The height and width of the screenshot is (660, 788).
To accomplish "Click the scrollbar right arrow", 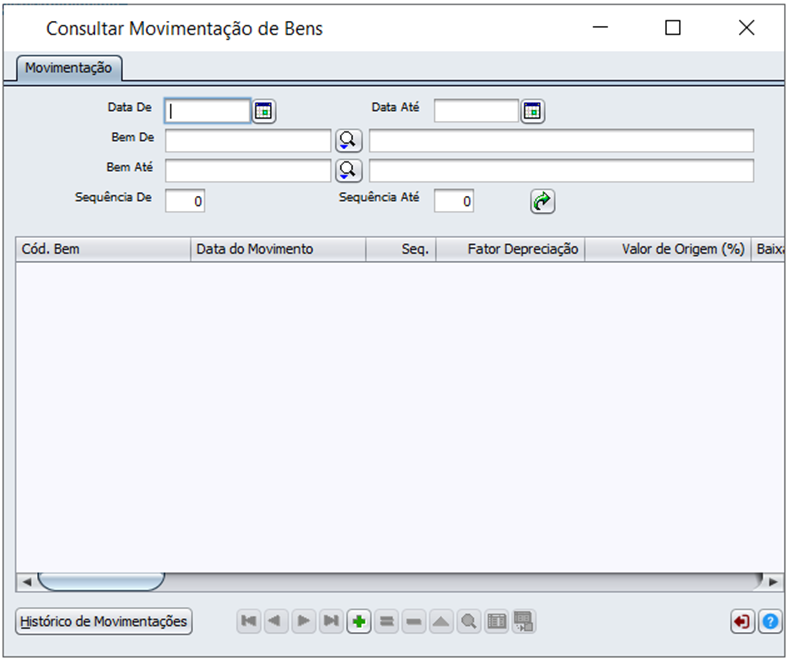I will coord(773,582).
